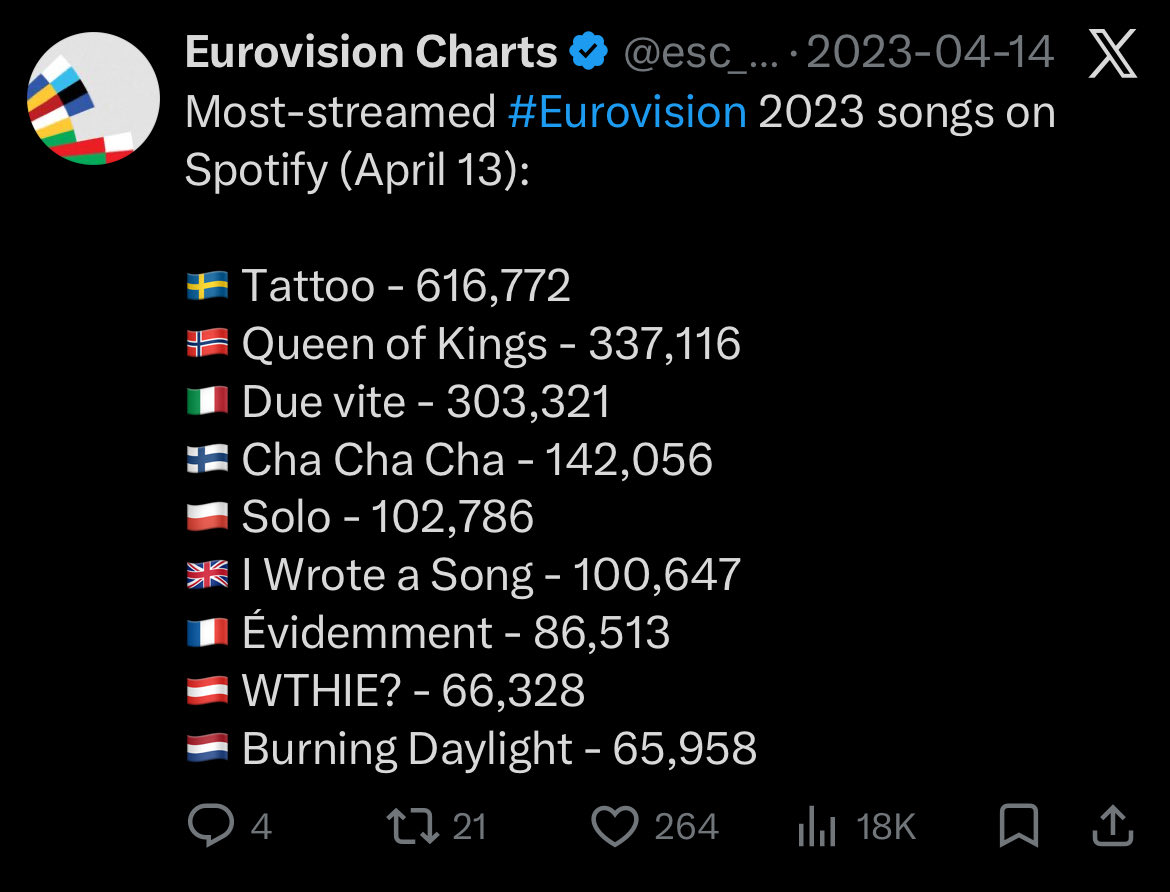This screenshot has height=892, width=1170.
Task: Click the Norwegian flag beside Queen of Kings
Action: (207, 345)
